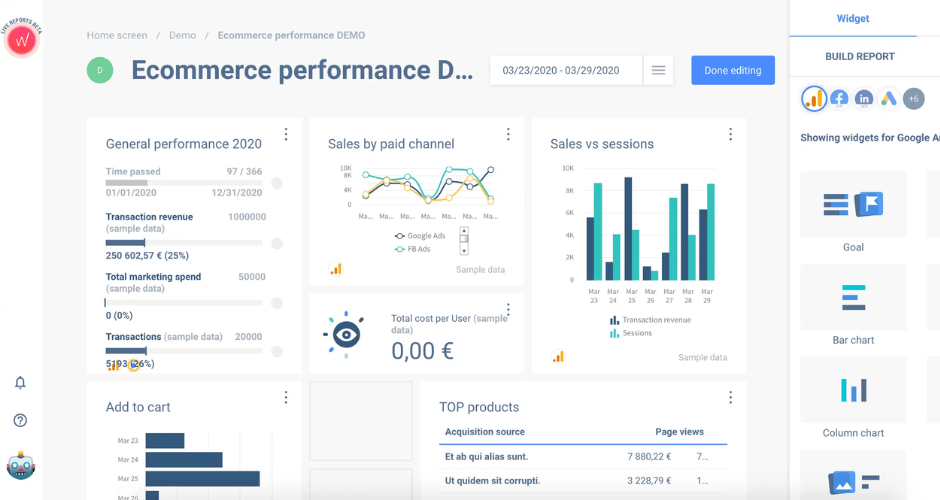Open Sales by paid channel options menu

click(508, 134)
